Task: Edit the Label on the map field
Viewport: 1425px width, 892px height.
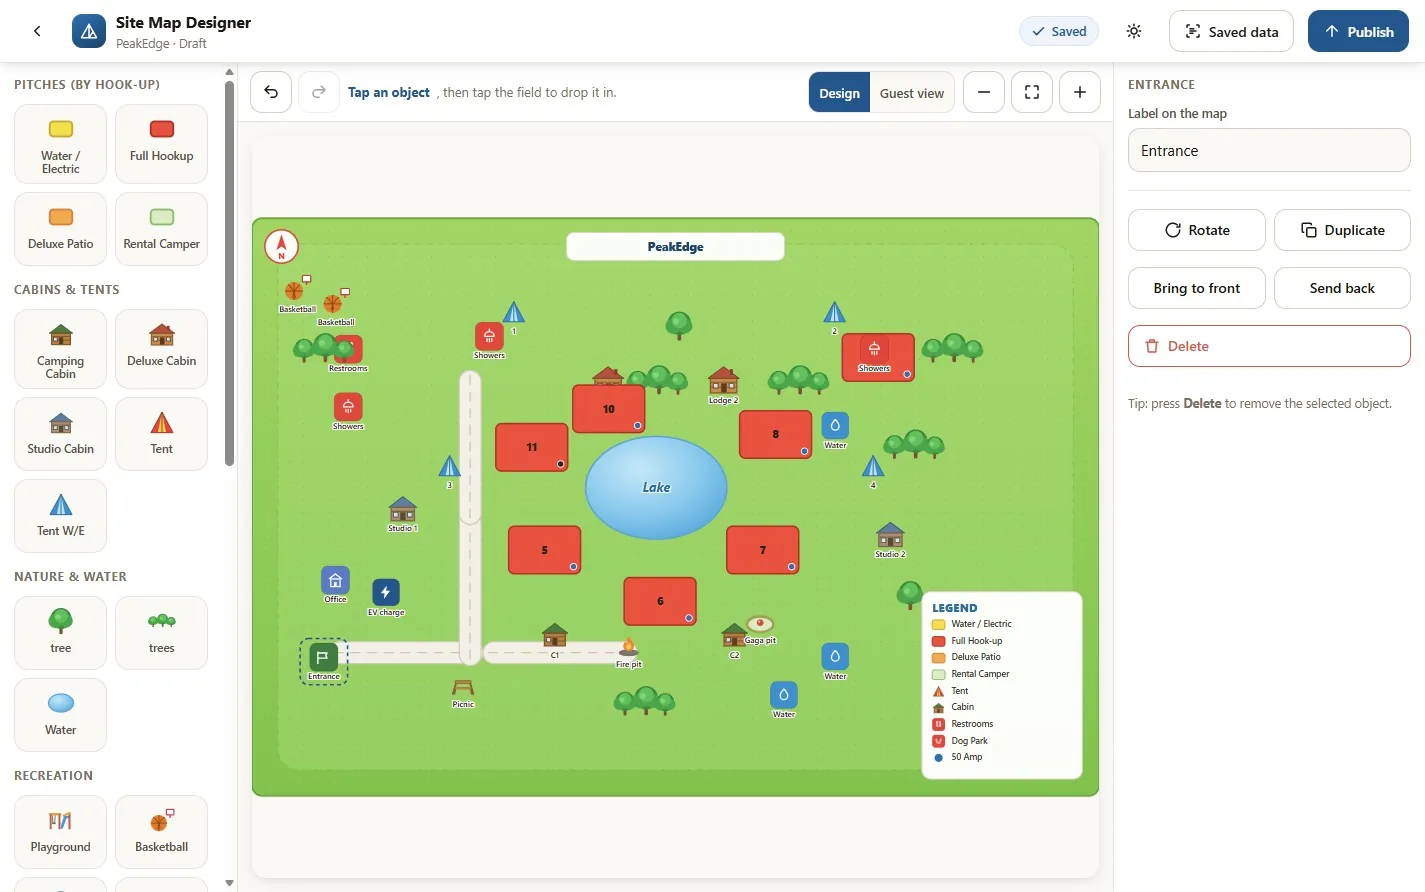Action: pos(1269,151)
